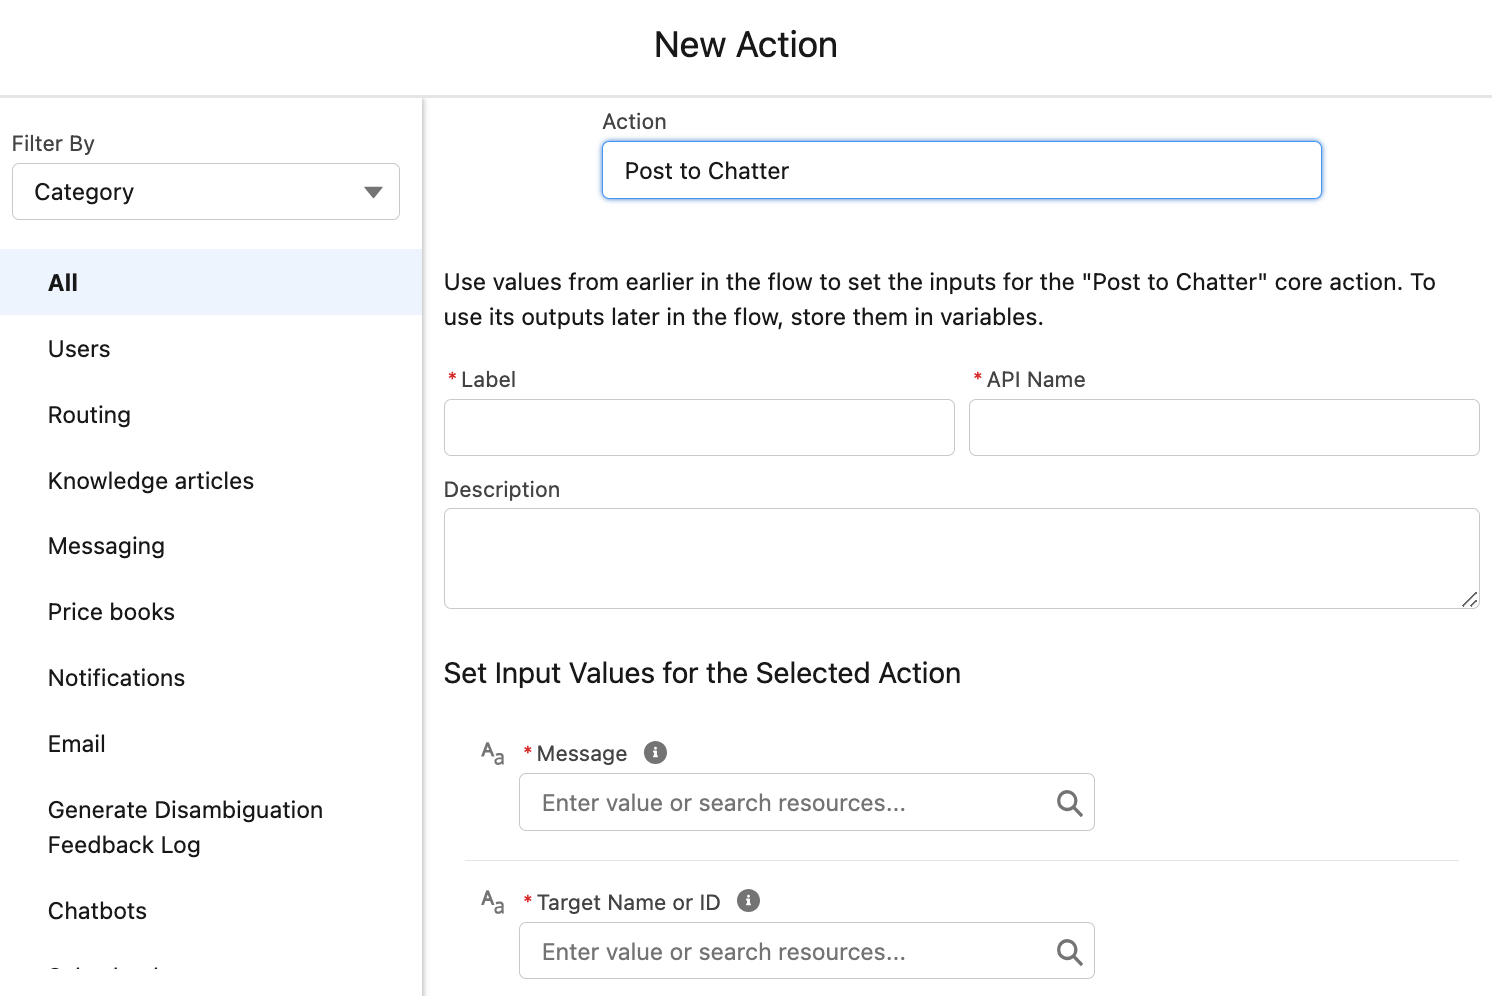Image resolution: width=1492 pixels, height=996 pixels.
Task: Click the Aa data type icon beside Message
Action: tap(492, 754)
